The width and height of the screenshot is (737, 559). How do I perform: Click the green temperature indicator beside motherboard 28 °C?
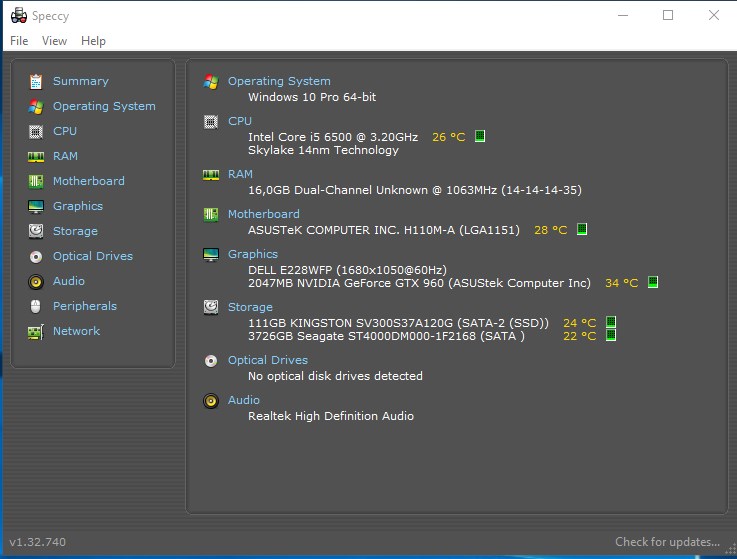[582, 229]
